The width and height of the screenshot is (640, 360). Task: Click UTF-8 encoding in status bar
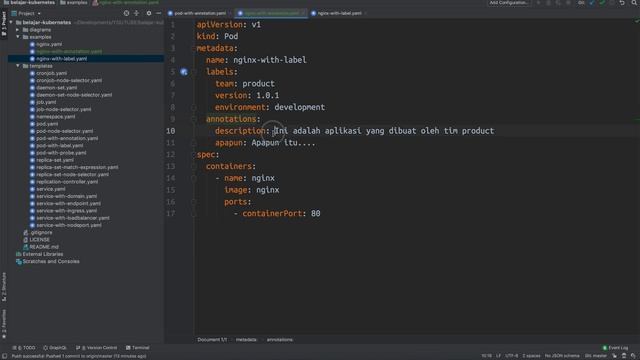pos(511,356)
